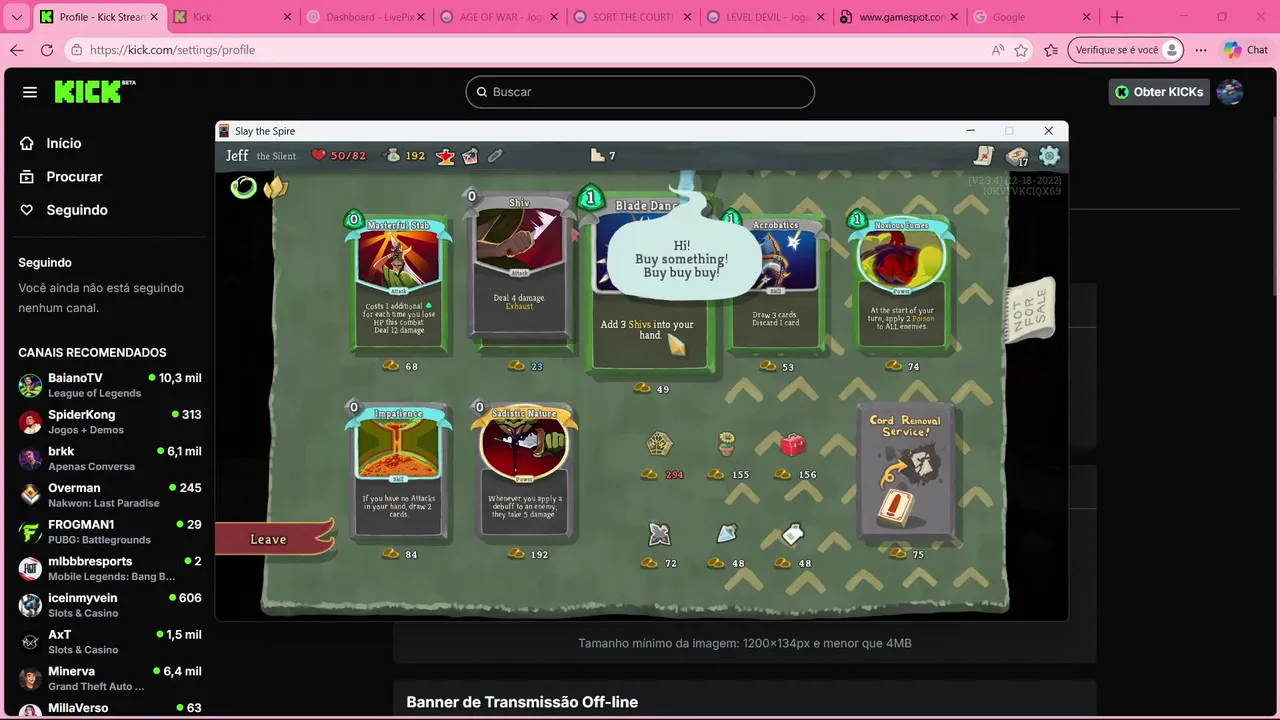Switch to the Dashboard - LivePix tab
This screenshot has height=720, width=1280.
coord(365,17)
